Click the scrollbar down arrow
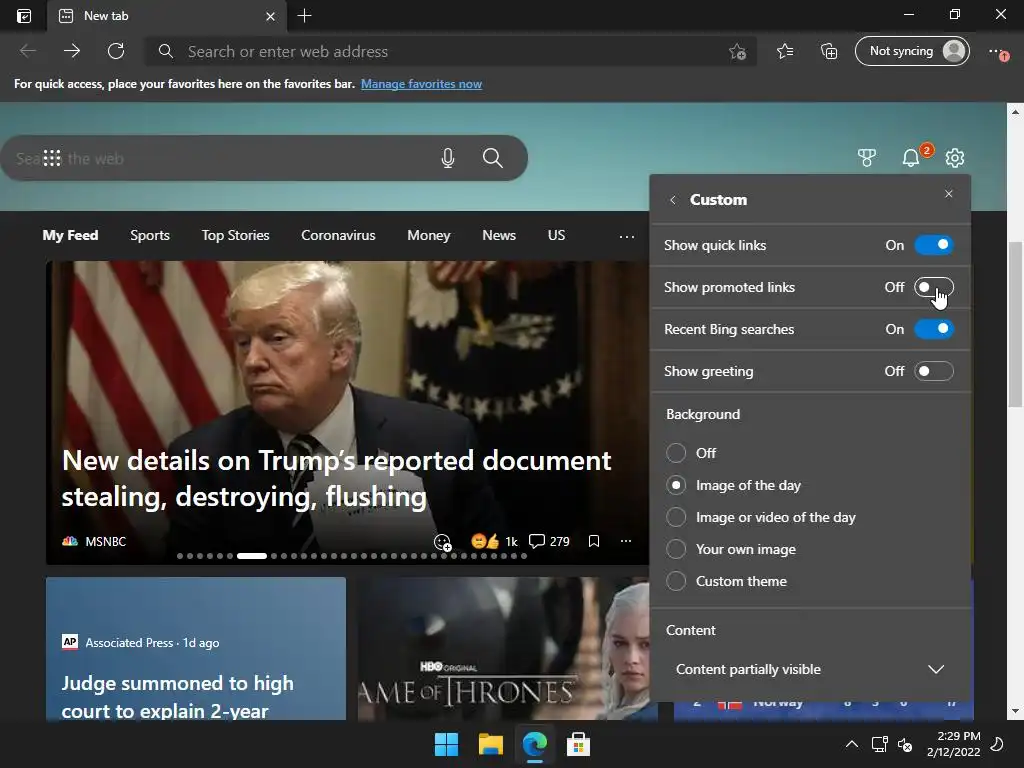 coord(1015,712)
